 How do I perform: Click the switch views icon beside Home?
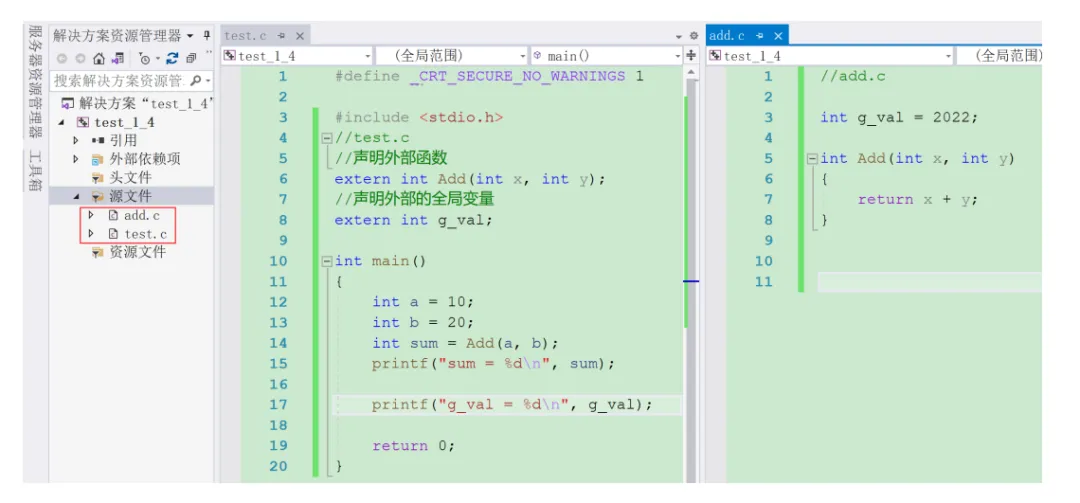[118, 59]
